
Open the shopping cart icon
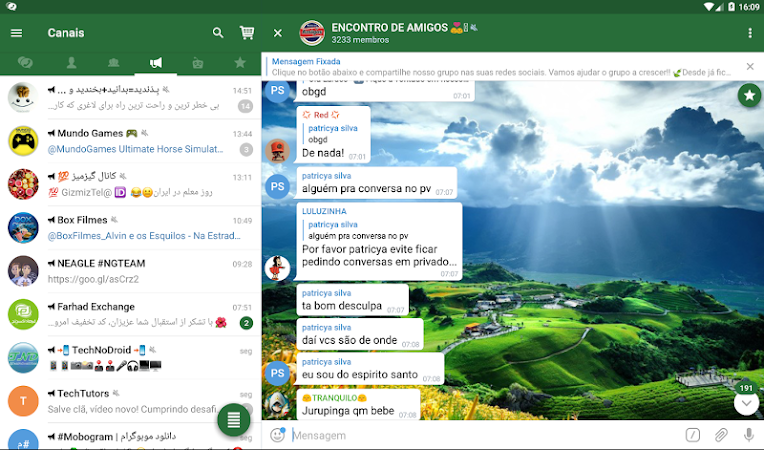[247, 33]
